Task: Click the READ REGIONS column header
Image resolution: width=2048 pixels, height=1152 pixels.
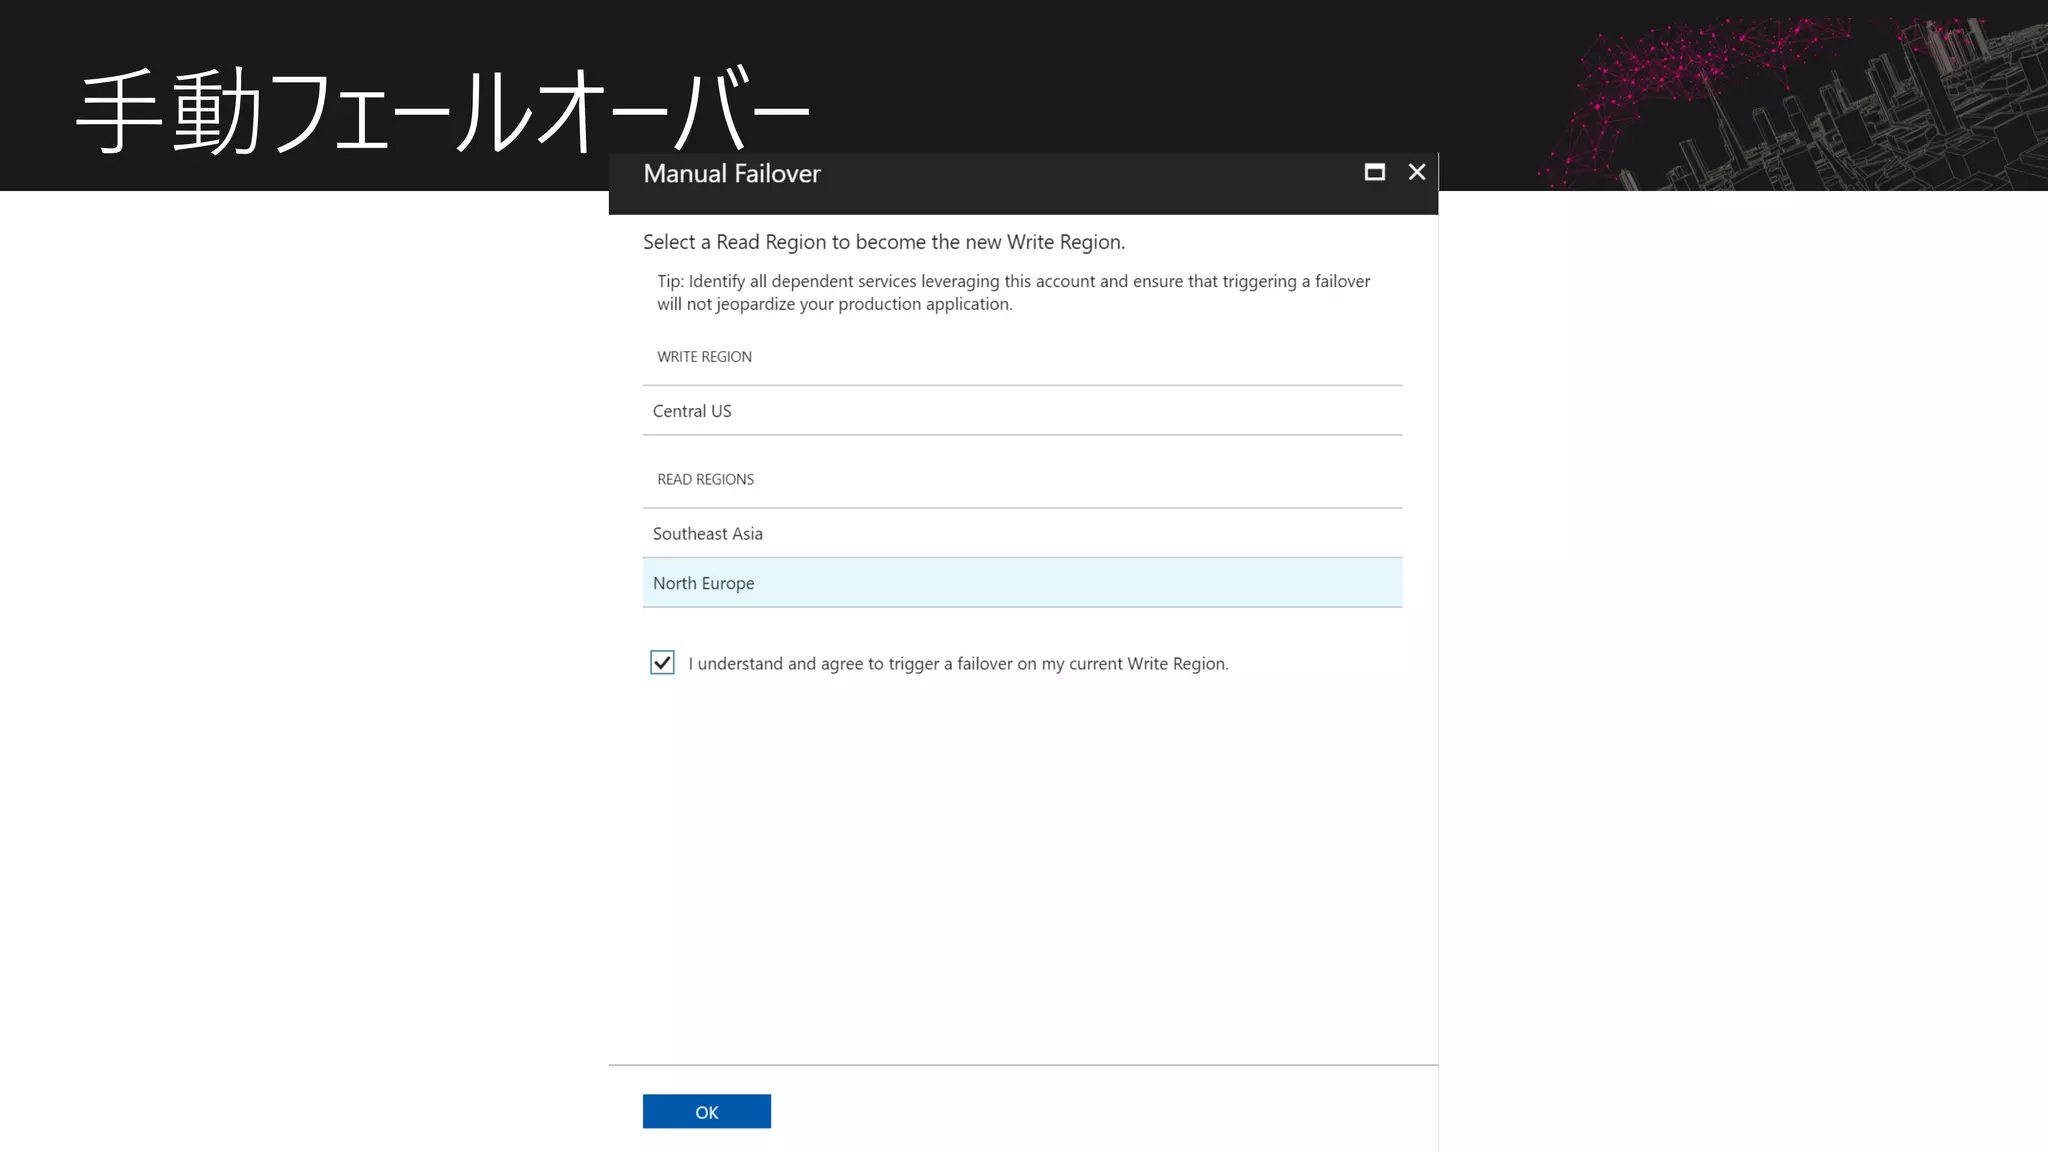Action: click(x=705, y=480)
